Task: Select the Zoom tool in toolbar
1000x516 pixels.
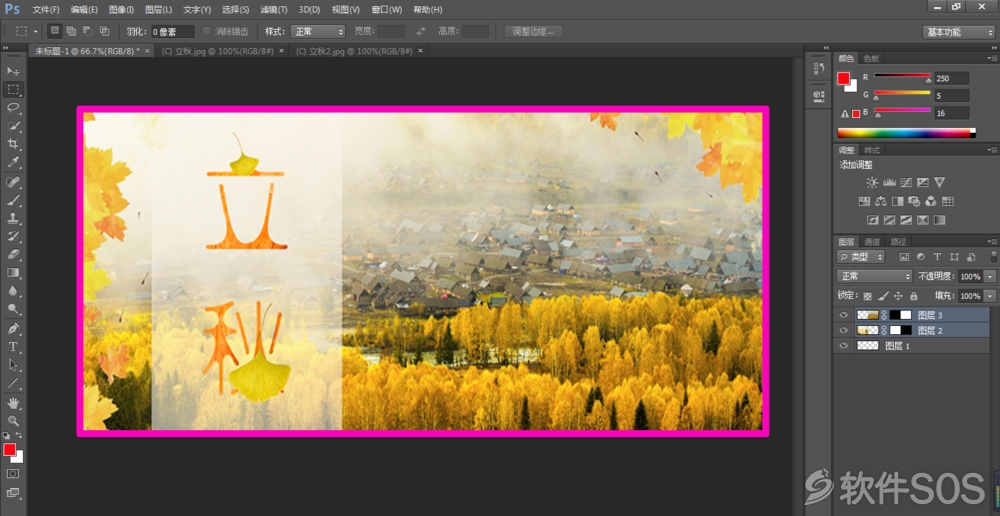Action: (x=13, y=421)
